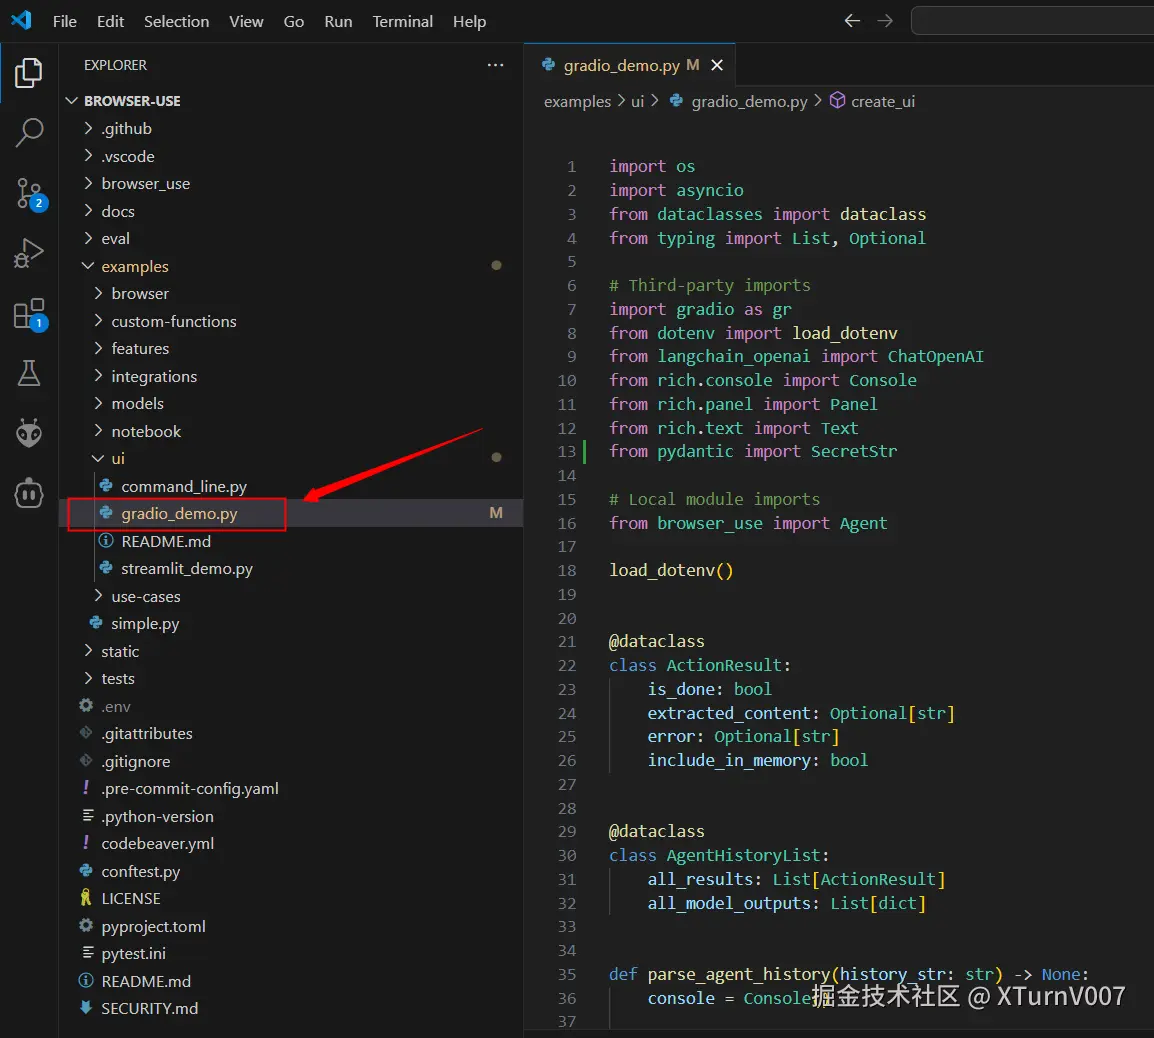Open the Search view icon
Screen dimensions: 1154x1038
[28, 132]
